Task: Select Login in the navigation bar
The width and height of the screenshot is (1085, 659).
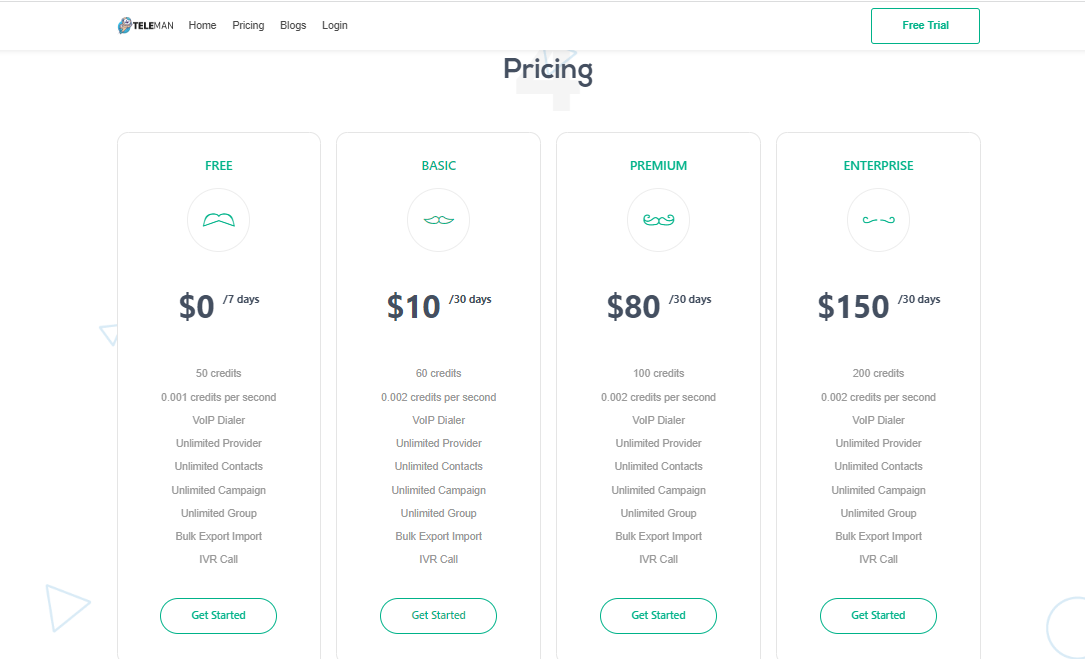Action: point(335,26)
